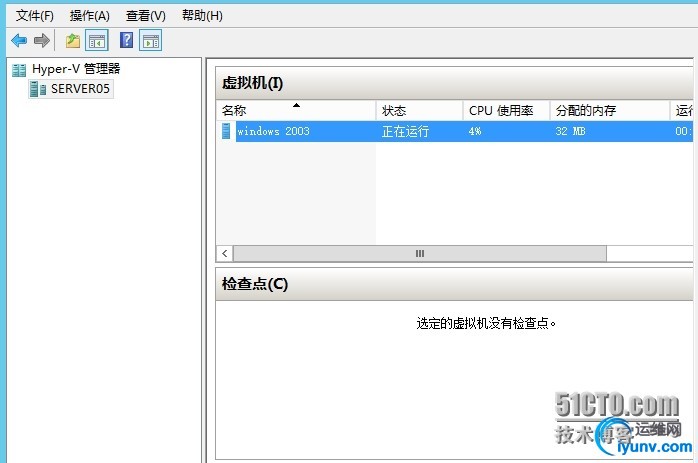Select the Hyper-V 管理器 tree node
Image resolution: width=698 pixels, height=463 pixels.
coord(76,69)
